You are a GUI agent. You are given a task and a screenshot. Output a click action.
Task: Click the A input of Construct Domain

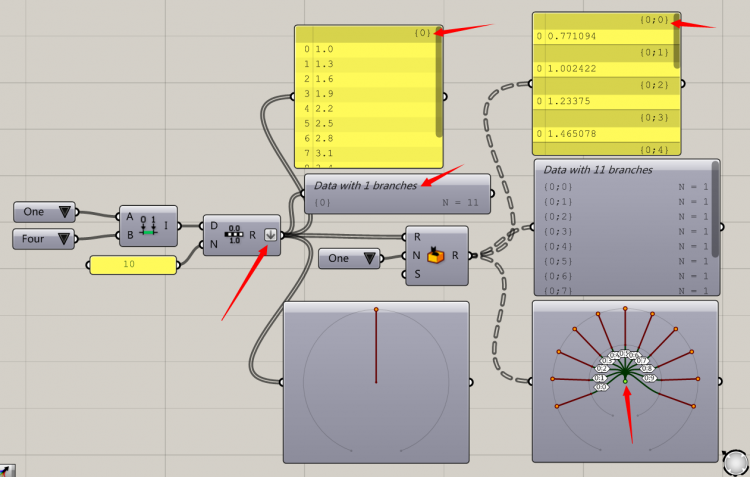click(x=130, y=217)
